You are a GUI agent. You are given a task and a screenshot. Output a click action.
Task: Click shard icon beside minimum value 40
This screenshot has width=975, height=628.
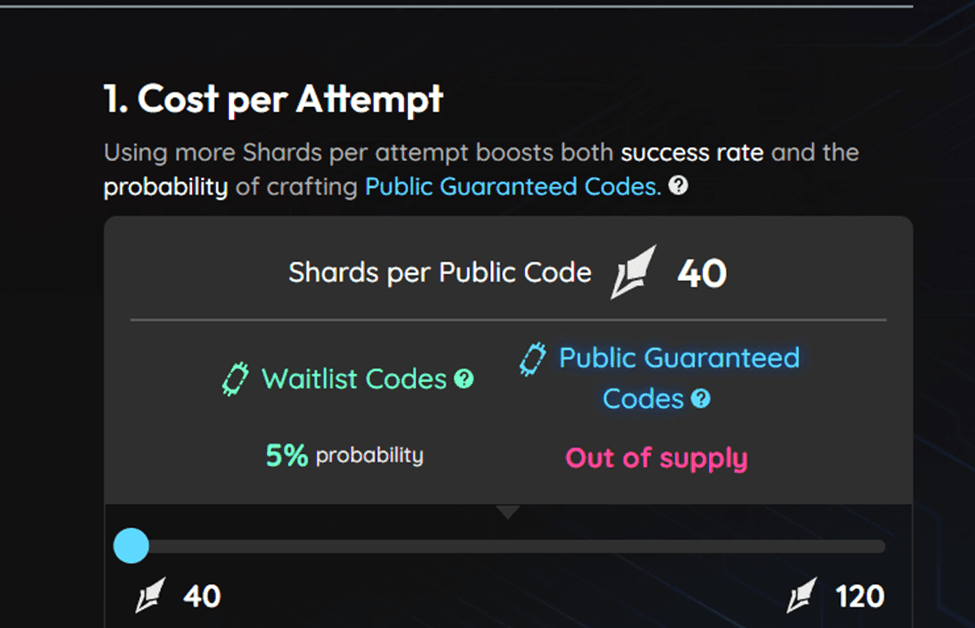pyautogui.click(x=150, y=595)
